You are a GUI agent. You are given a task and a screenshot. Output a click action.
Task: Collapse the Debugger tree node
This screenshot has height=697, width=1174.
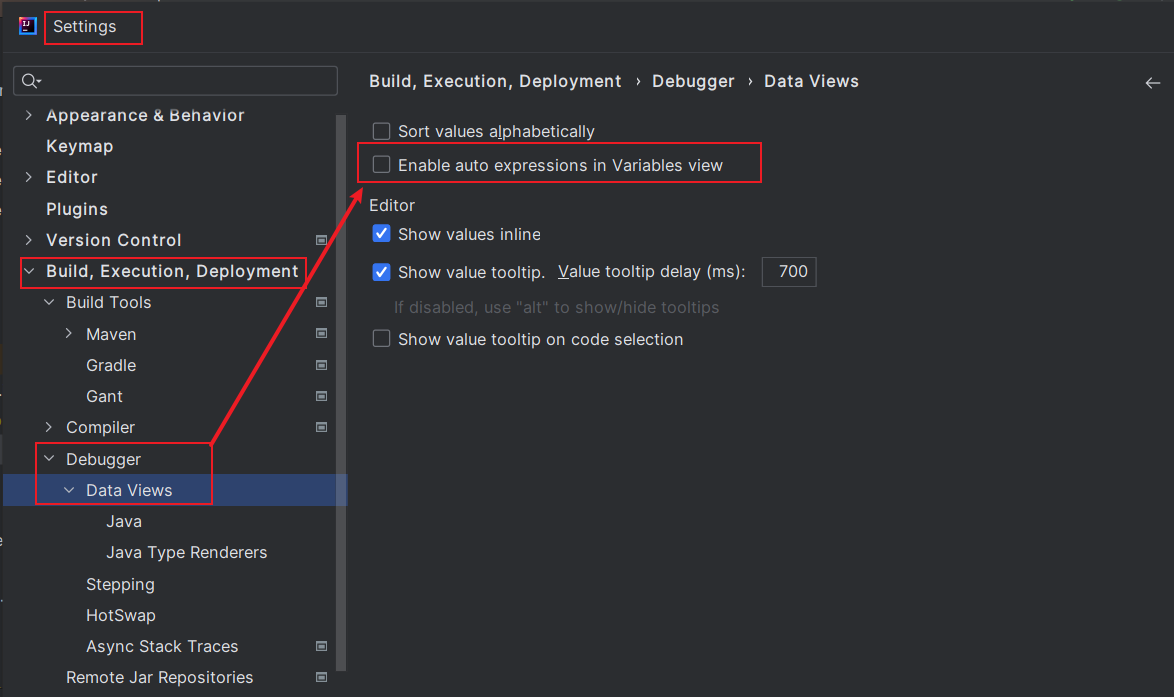tap(49, 459)
